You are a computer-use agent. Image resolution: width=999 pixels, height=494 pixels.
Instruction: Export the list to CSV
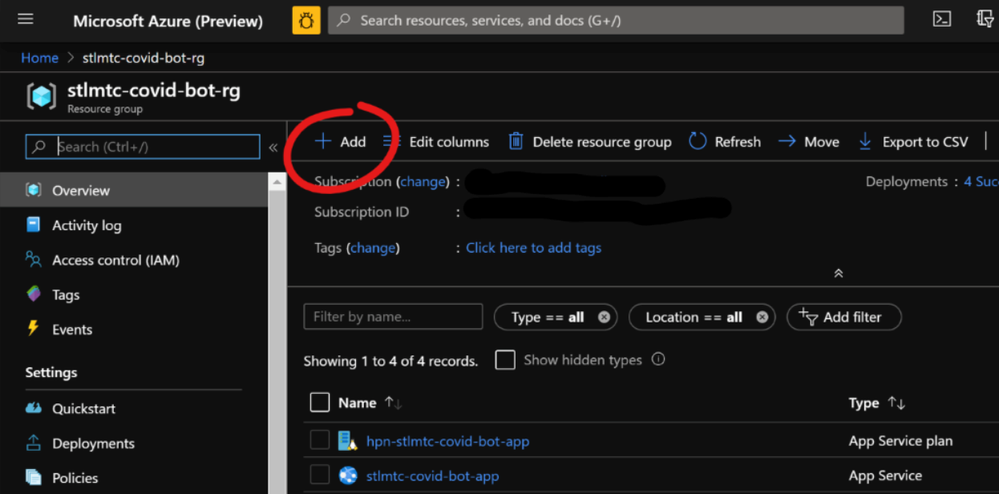[x=913, y=142]
